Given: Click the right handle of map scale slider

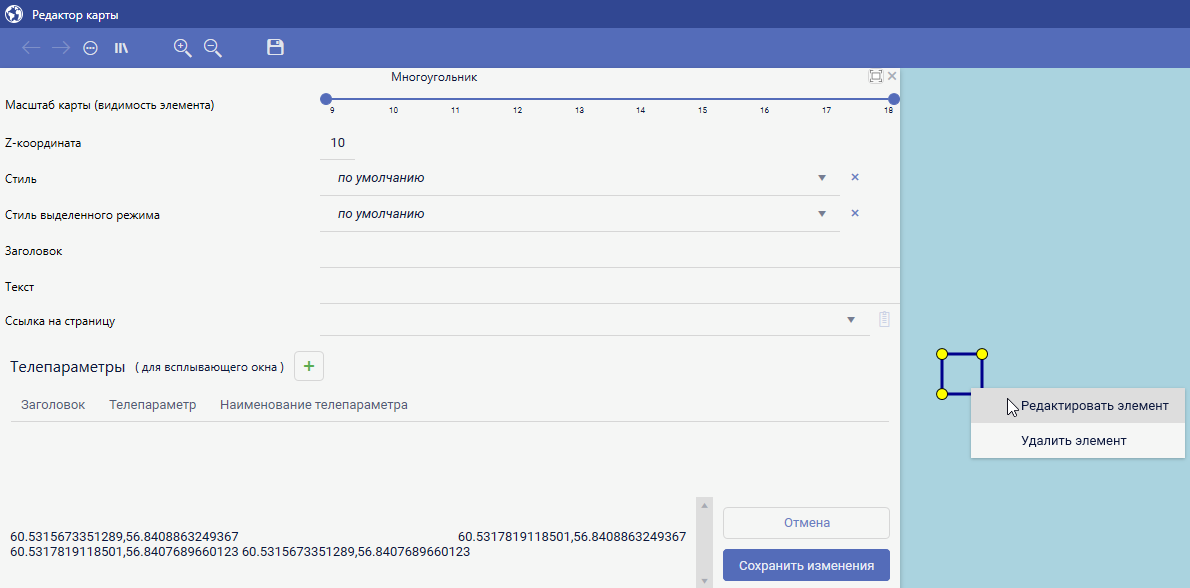Looking at the screenshot, I should coord(894,99).
